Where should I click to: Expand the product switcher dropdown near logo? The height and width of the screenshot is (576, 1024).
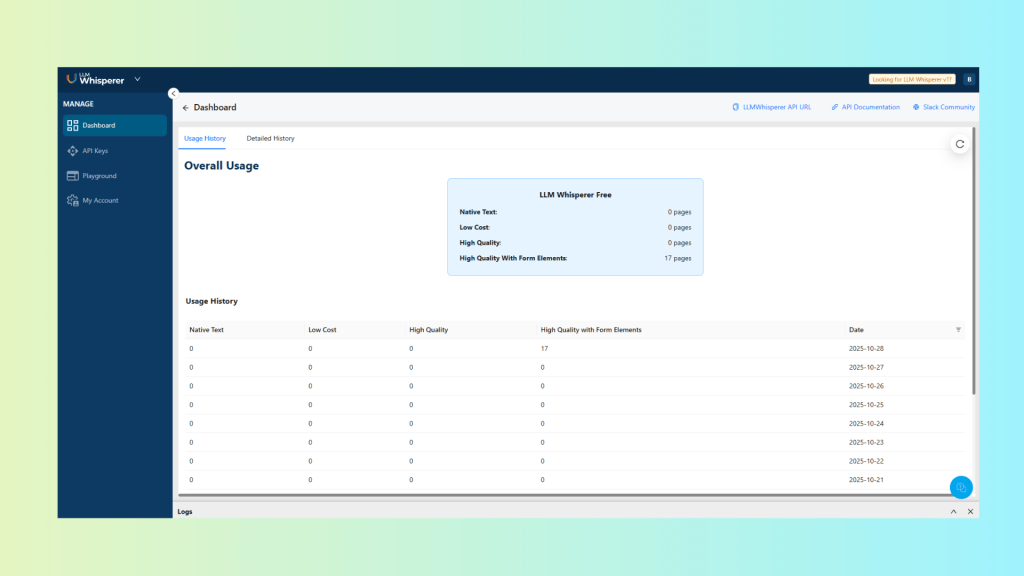click(x=137, y=79)
